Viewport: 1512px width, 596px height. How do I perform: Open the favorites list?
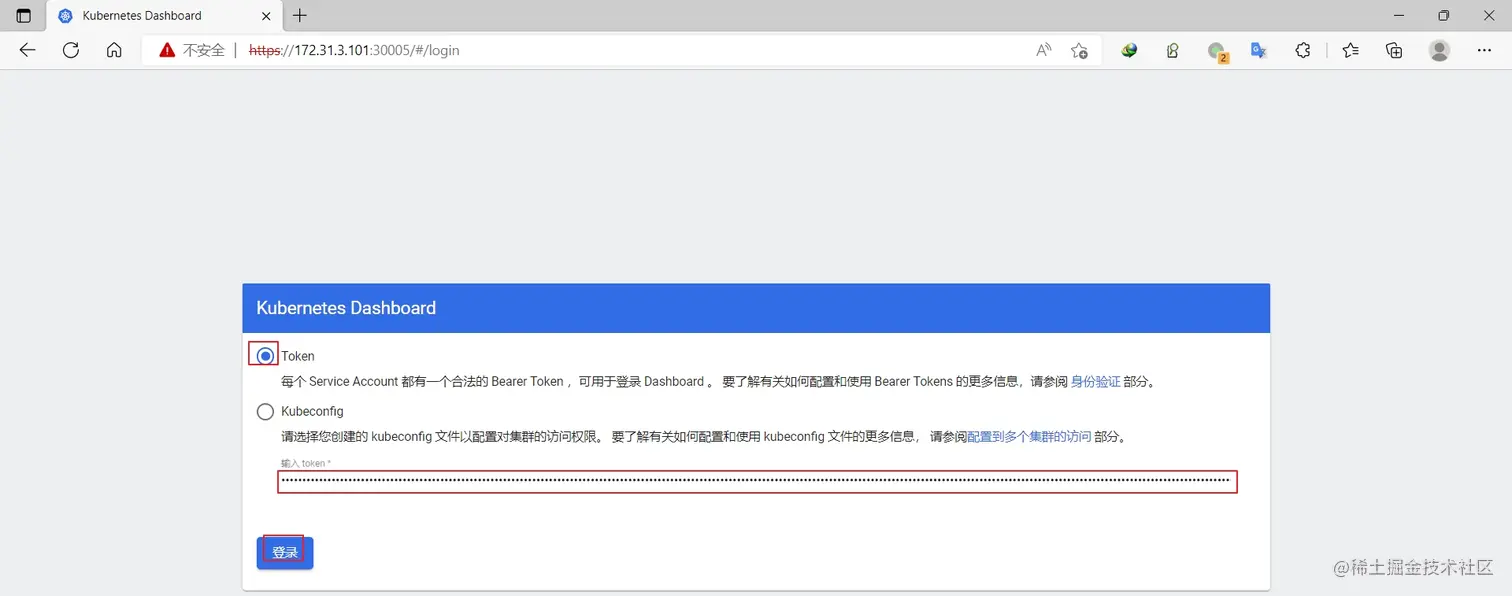[x=1351, y=50]
